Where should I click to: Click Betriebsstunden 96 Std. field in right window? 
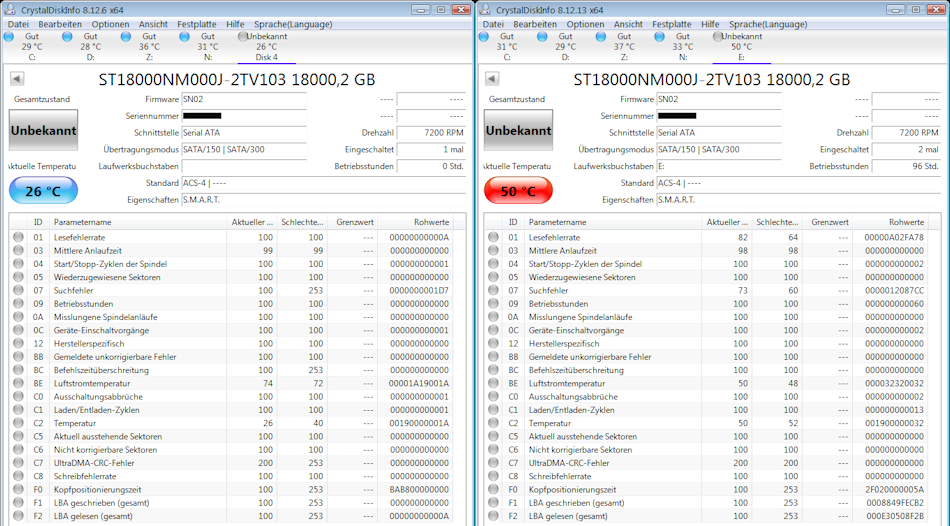(906, 166)
